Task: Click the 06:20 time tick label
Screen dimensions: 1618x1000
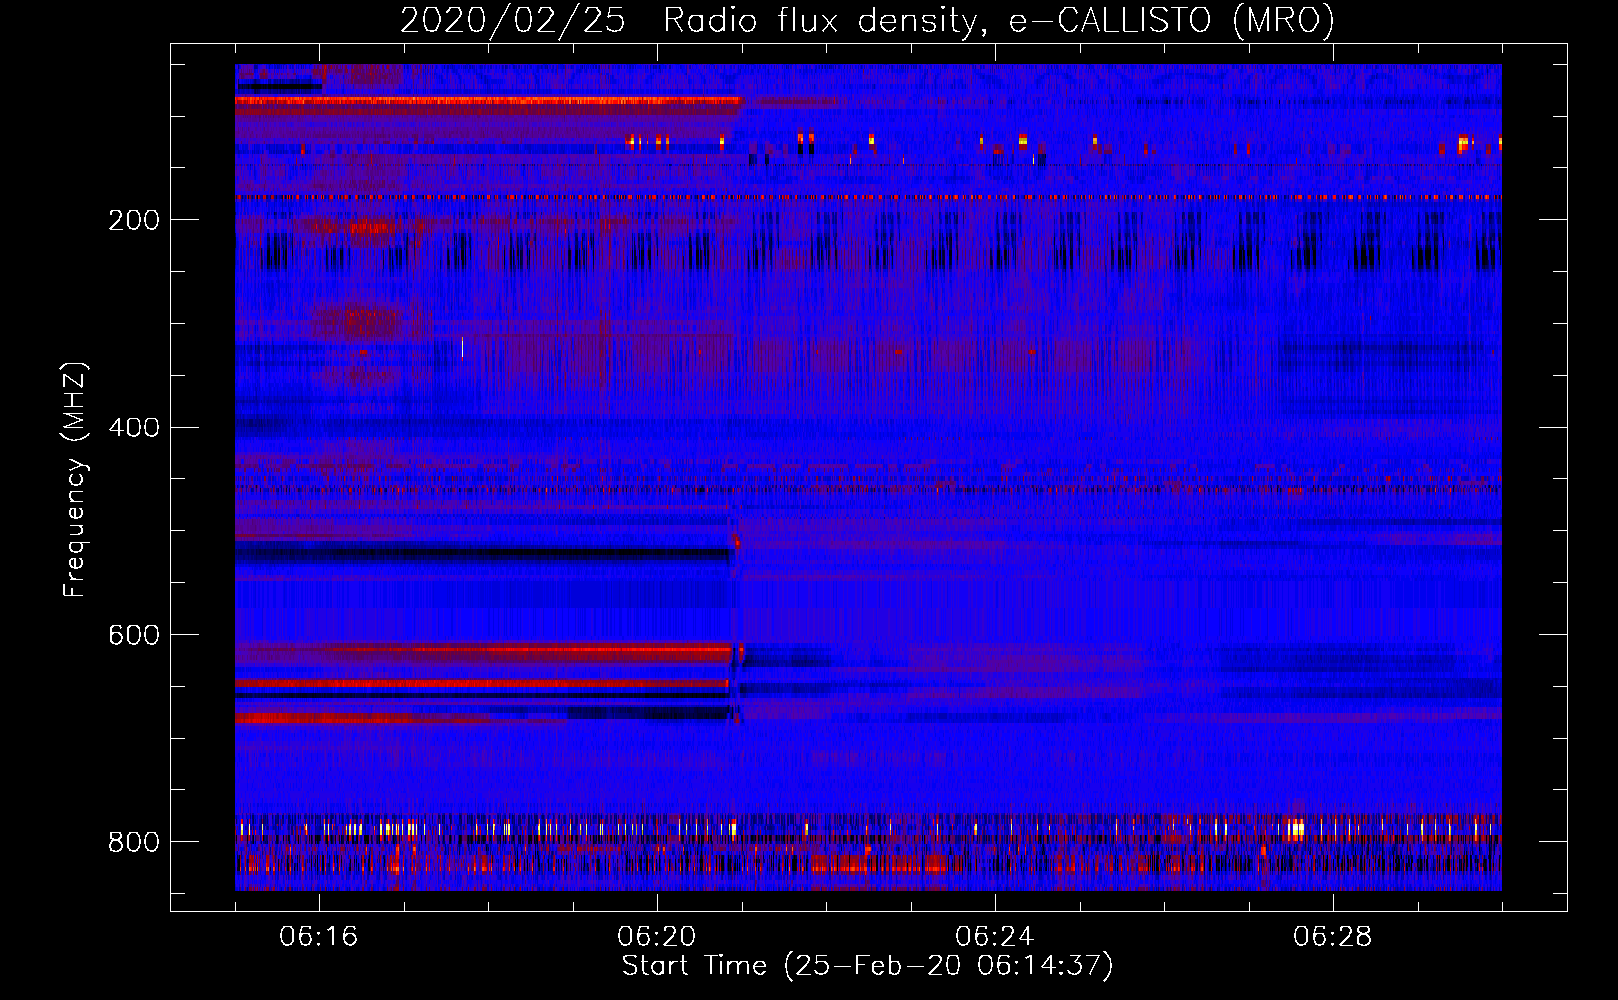Action: click(x=657, y=936)
